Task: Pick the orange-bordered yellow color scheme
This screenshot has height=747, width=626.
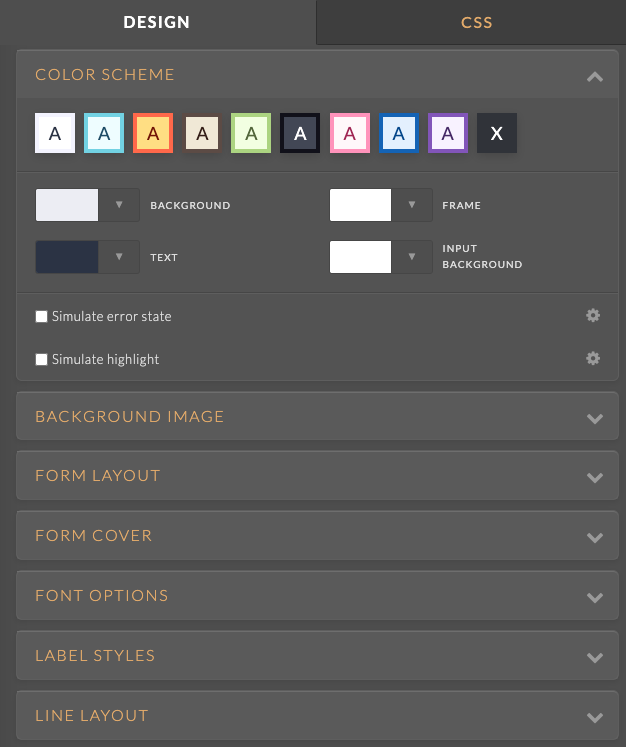Action: (x=153, y=133)
